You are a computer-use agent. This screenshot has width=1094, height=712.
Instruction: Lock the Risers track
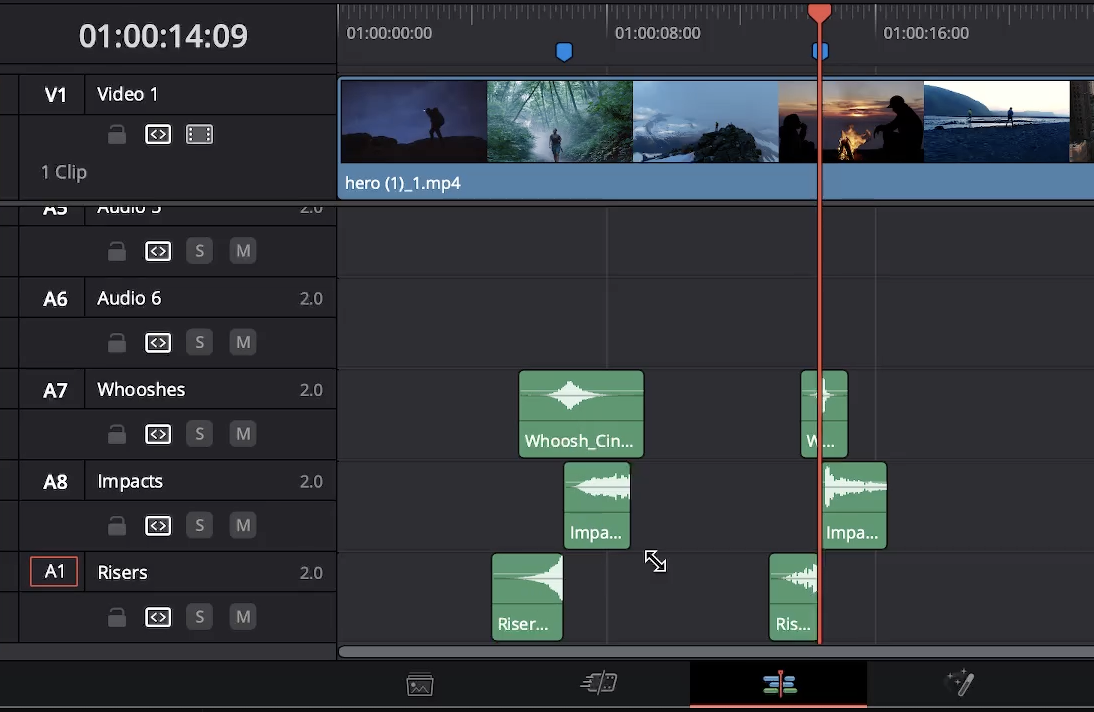coord(117,617)
